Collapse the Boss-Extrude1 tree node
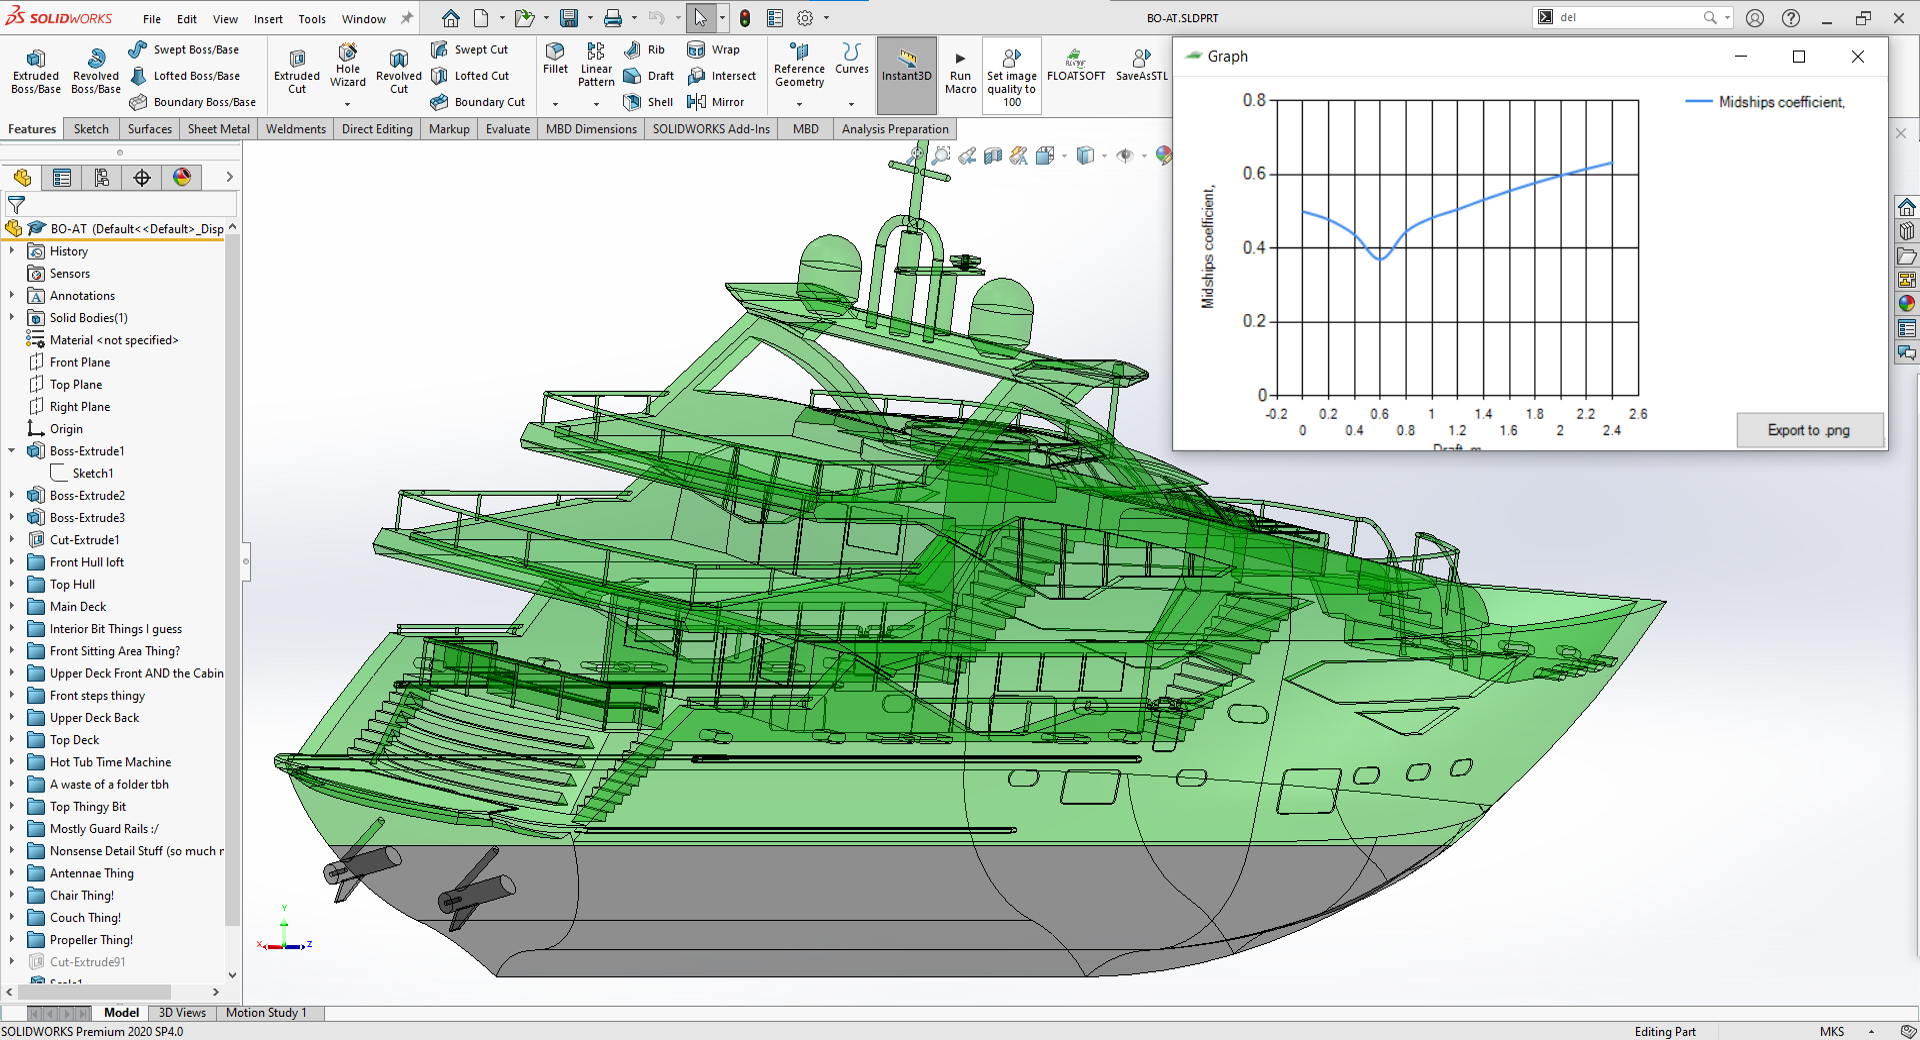 [12, 451]
